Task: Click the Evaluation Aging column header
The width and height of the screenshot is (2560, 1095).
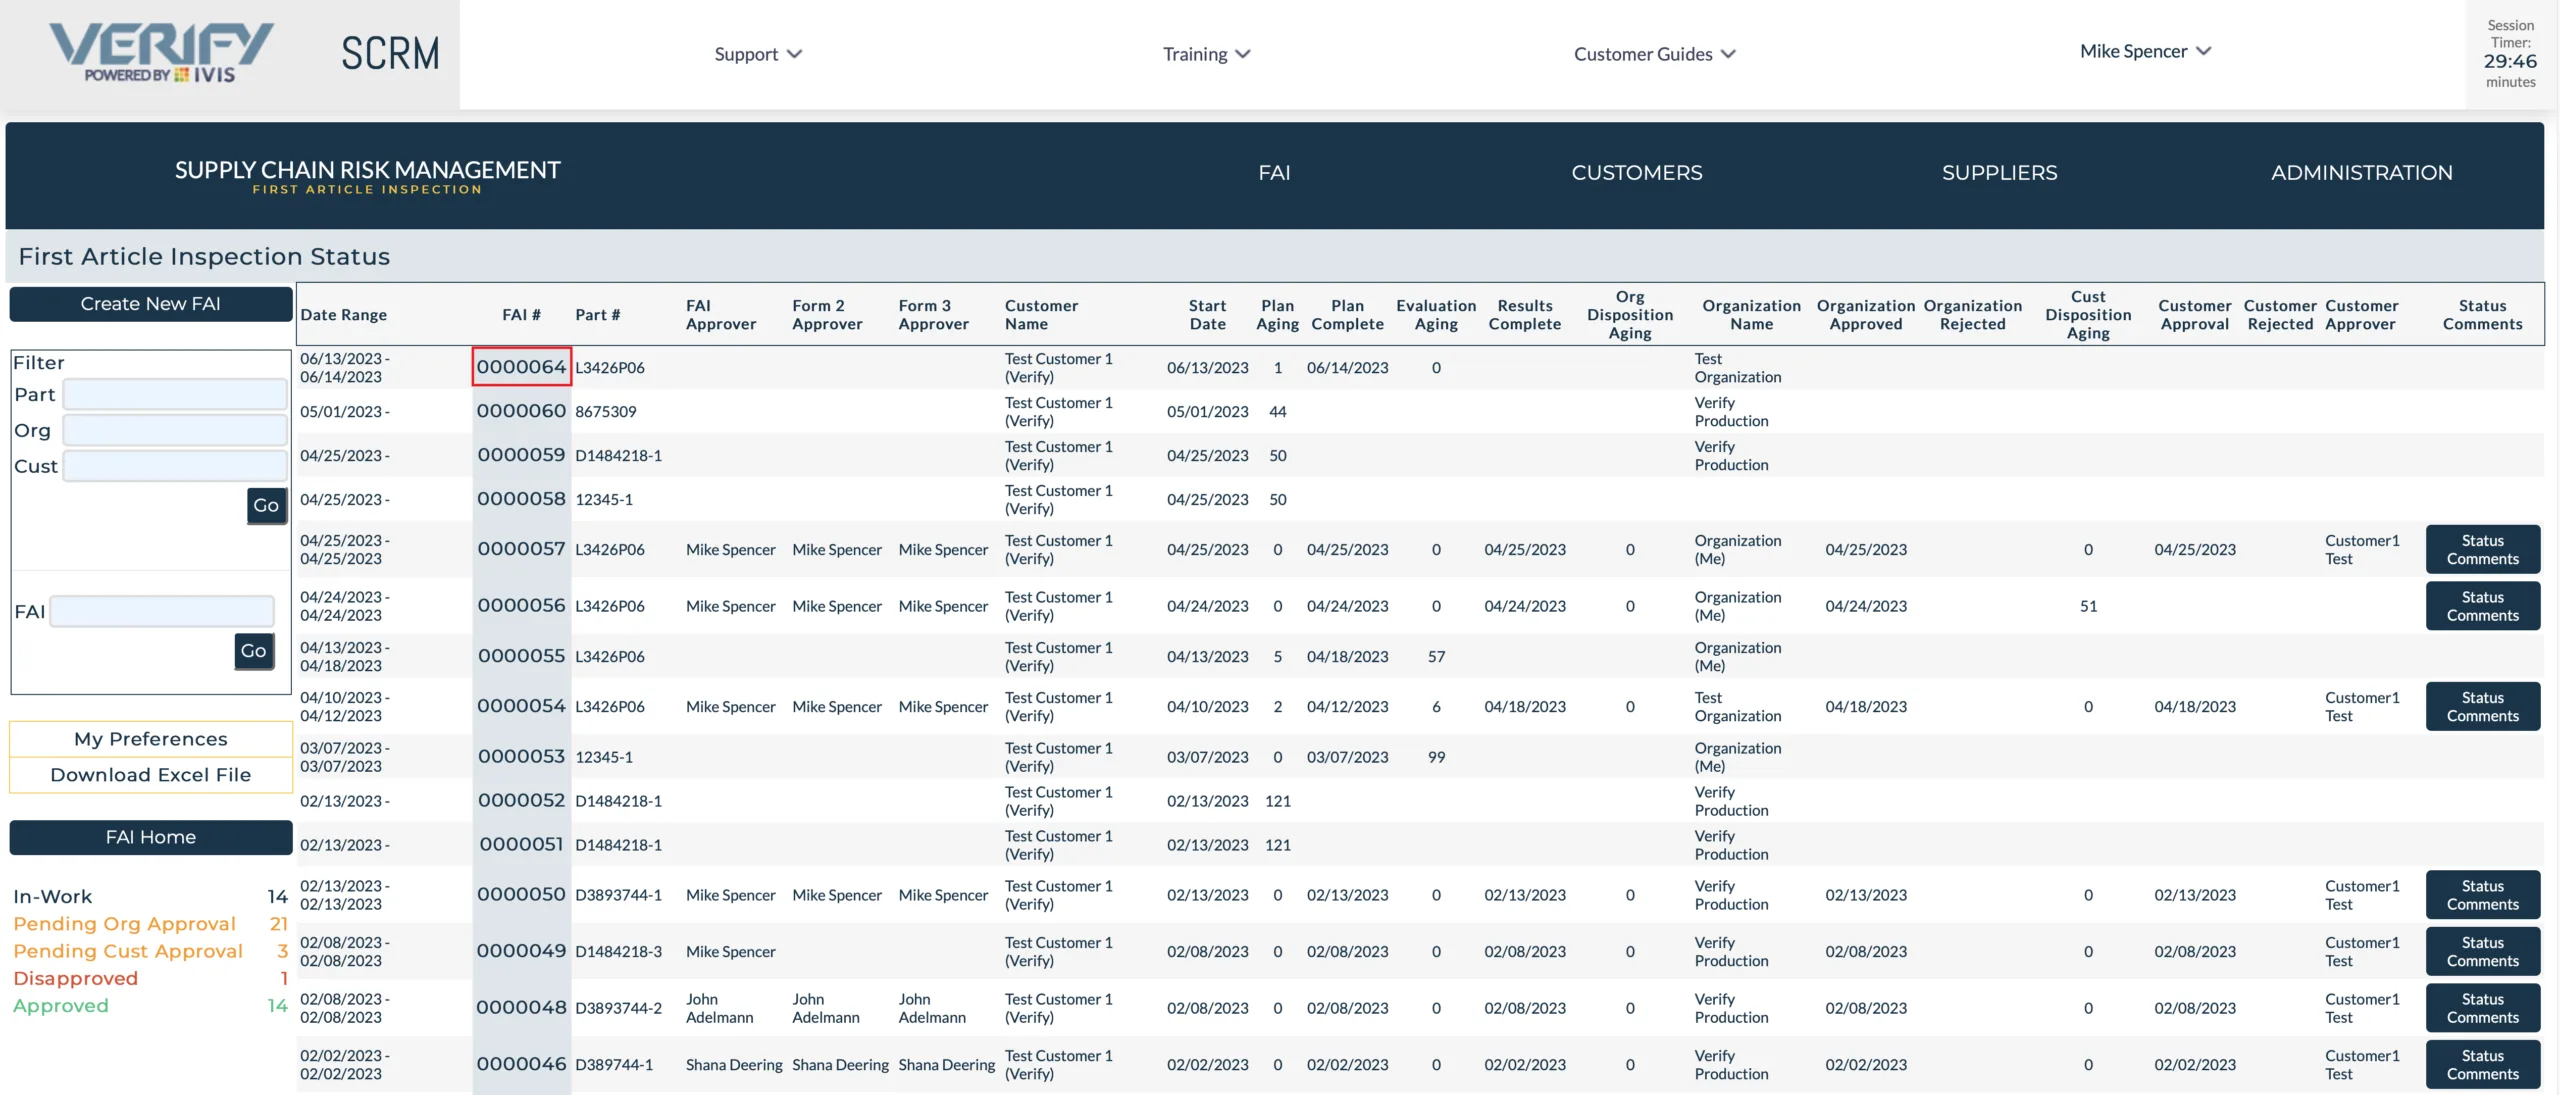Action: [x=1436, y=315]
